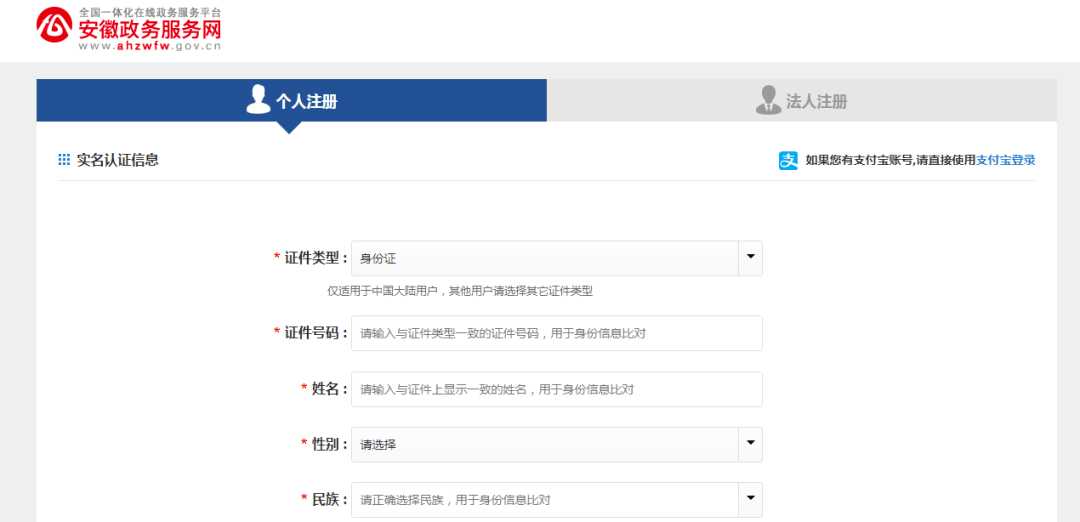Expand the 证件类型 dropdown arrow
Screen dimensions: 1080x522
tap(750, 258)
